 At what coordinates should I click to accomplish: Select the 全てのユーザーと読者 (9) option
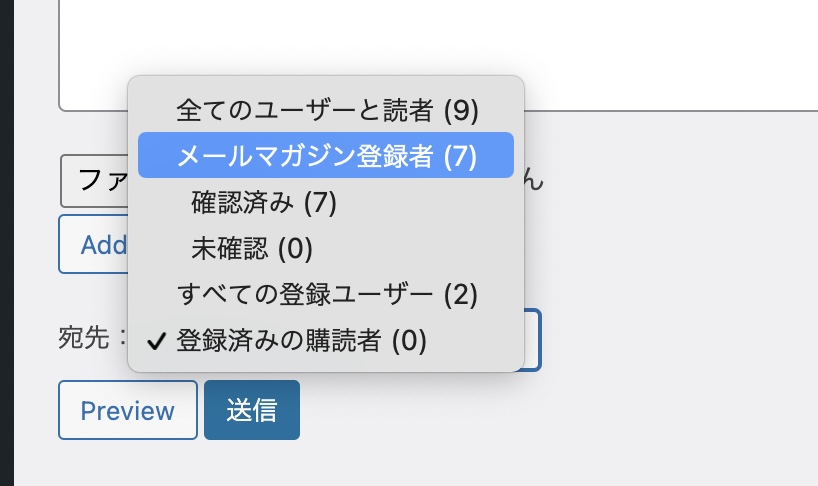(326, 109)
